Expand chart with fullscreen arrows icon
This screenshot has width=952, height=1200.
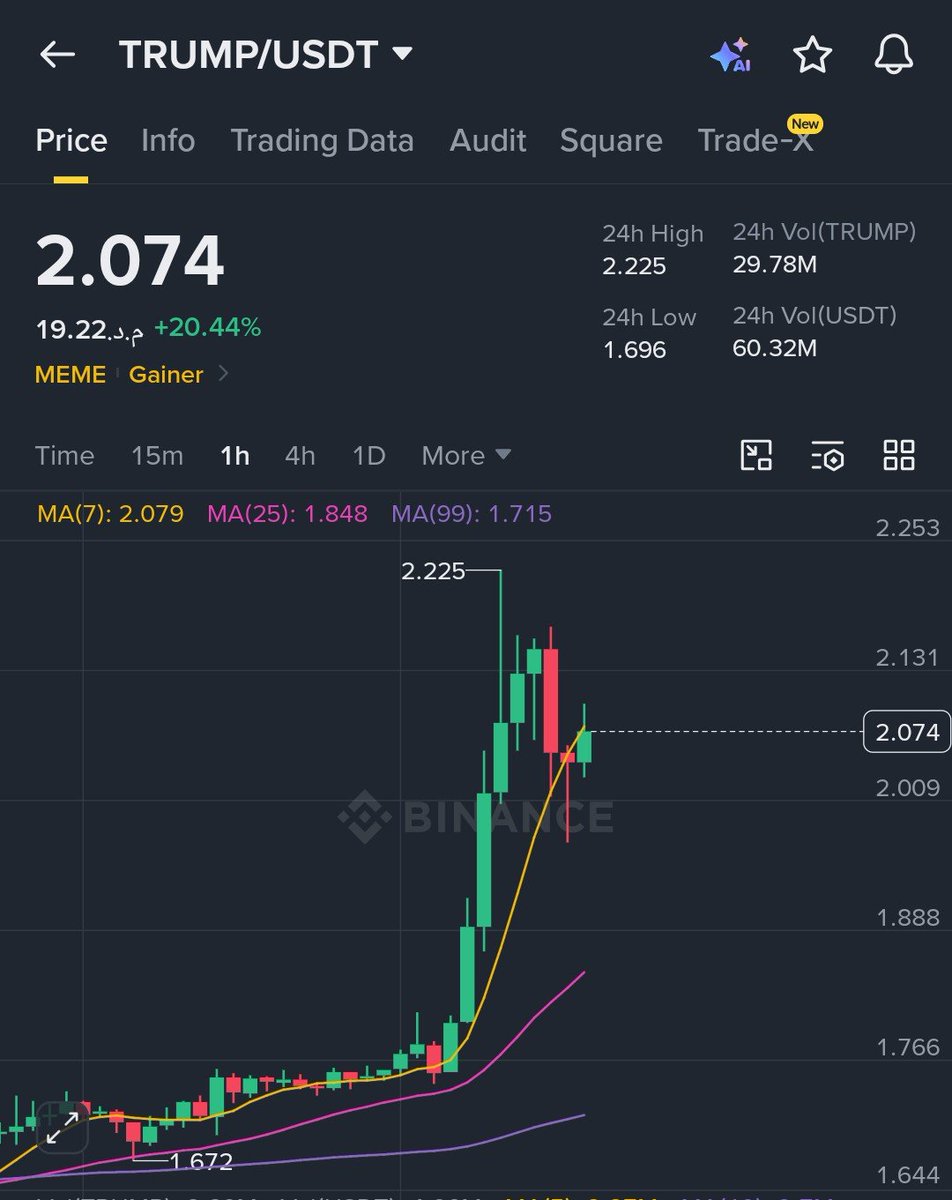[62, 1127]
